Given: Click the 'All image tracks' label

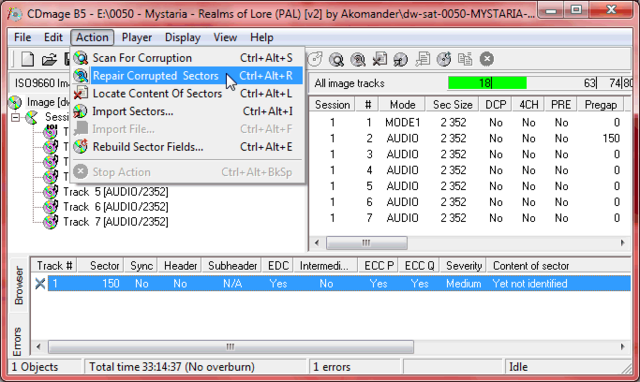Looking at the screenshot, I should click(x=349, y=83).
